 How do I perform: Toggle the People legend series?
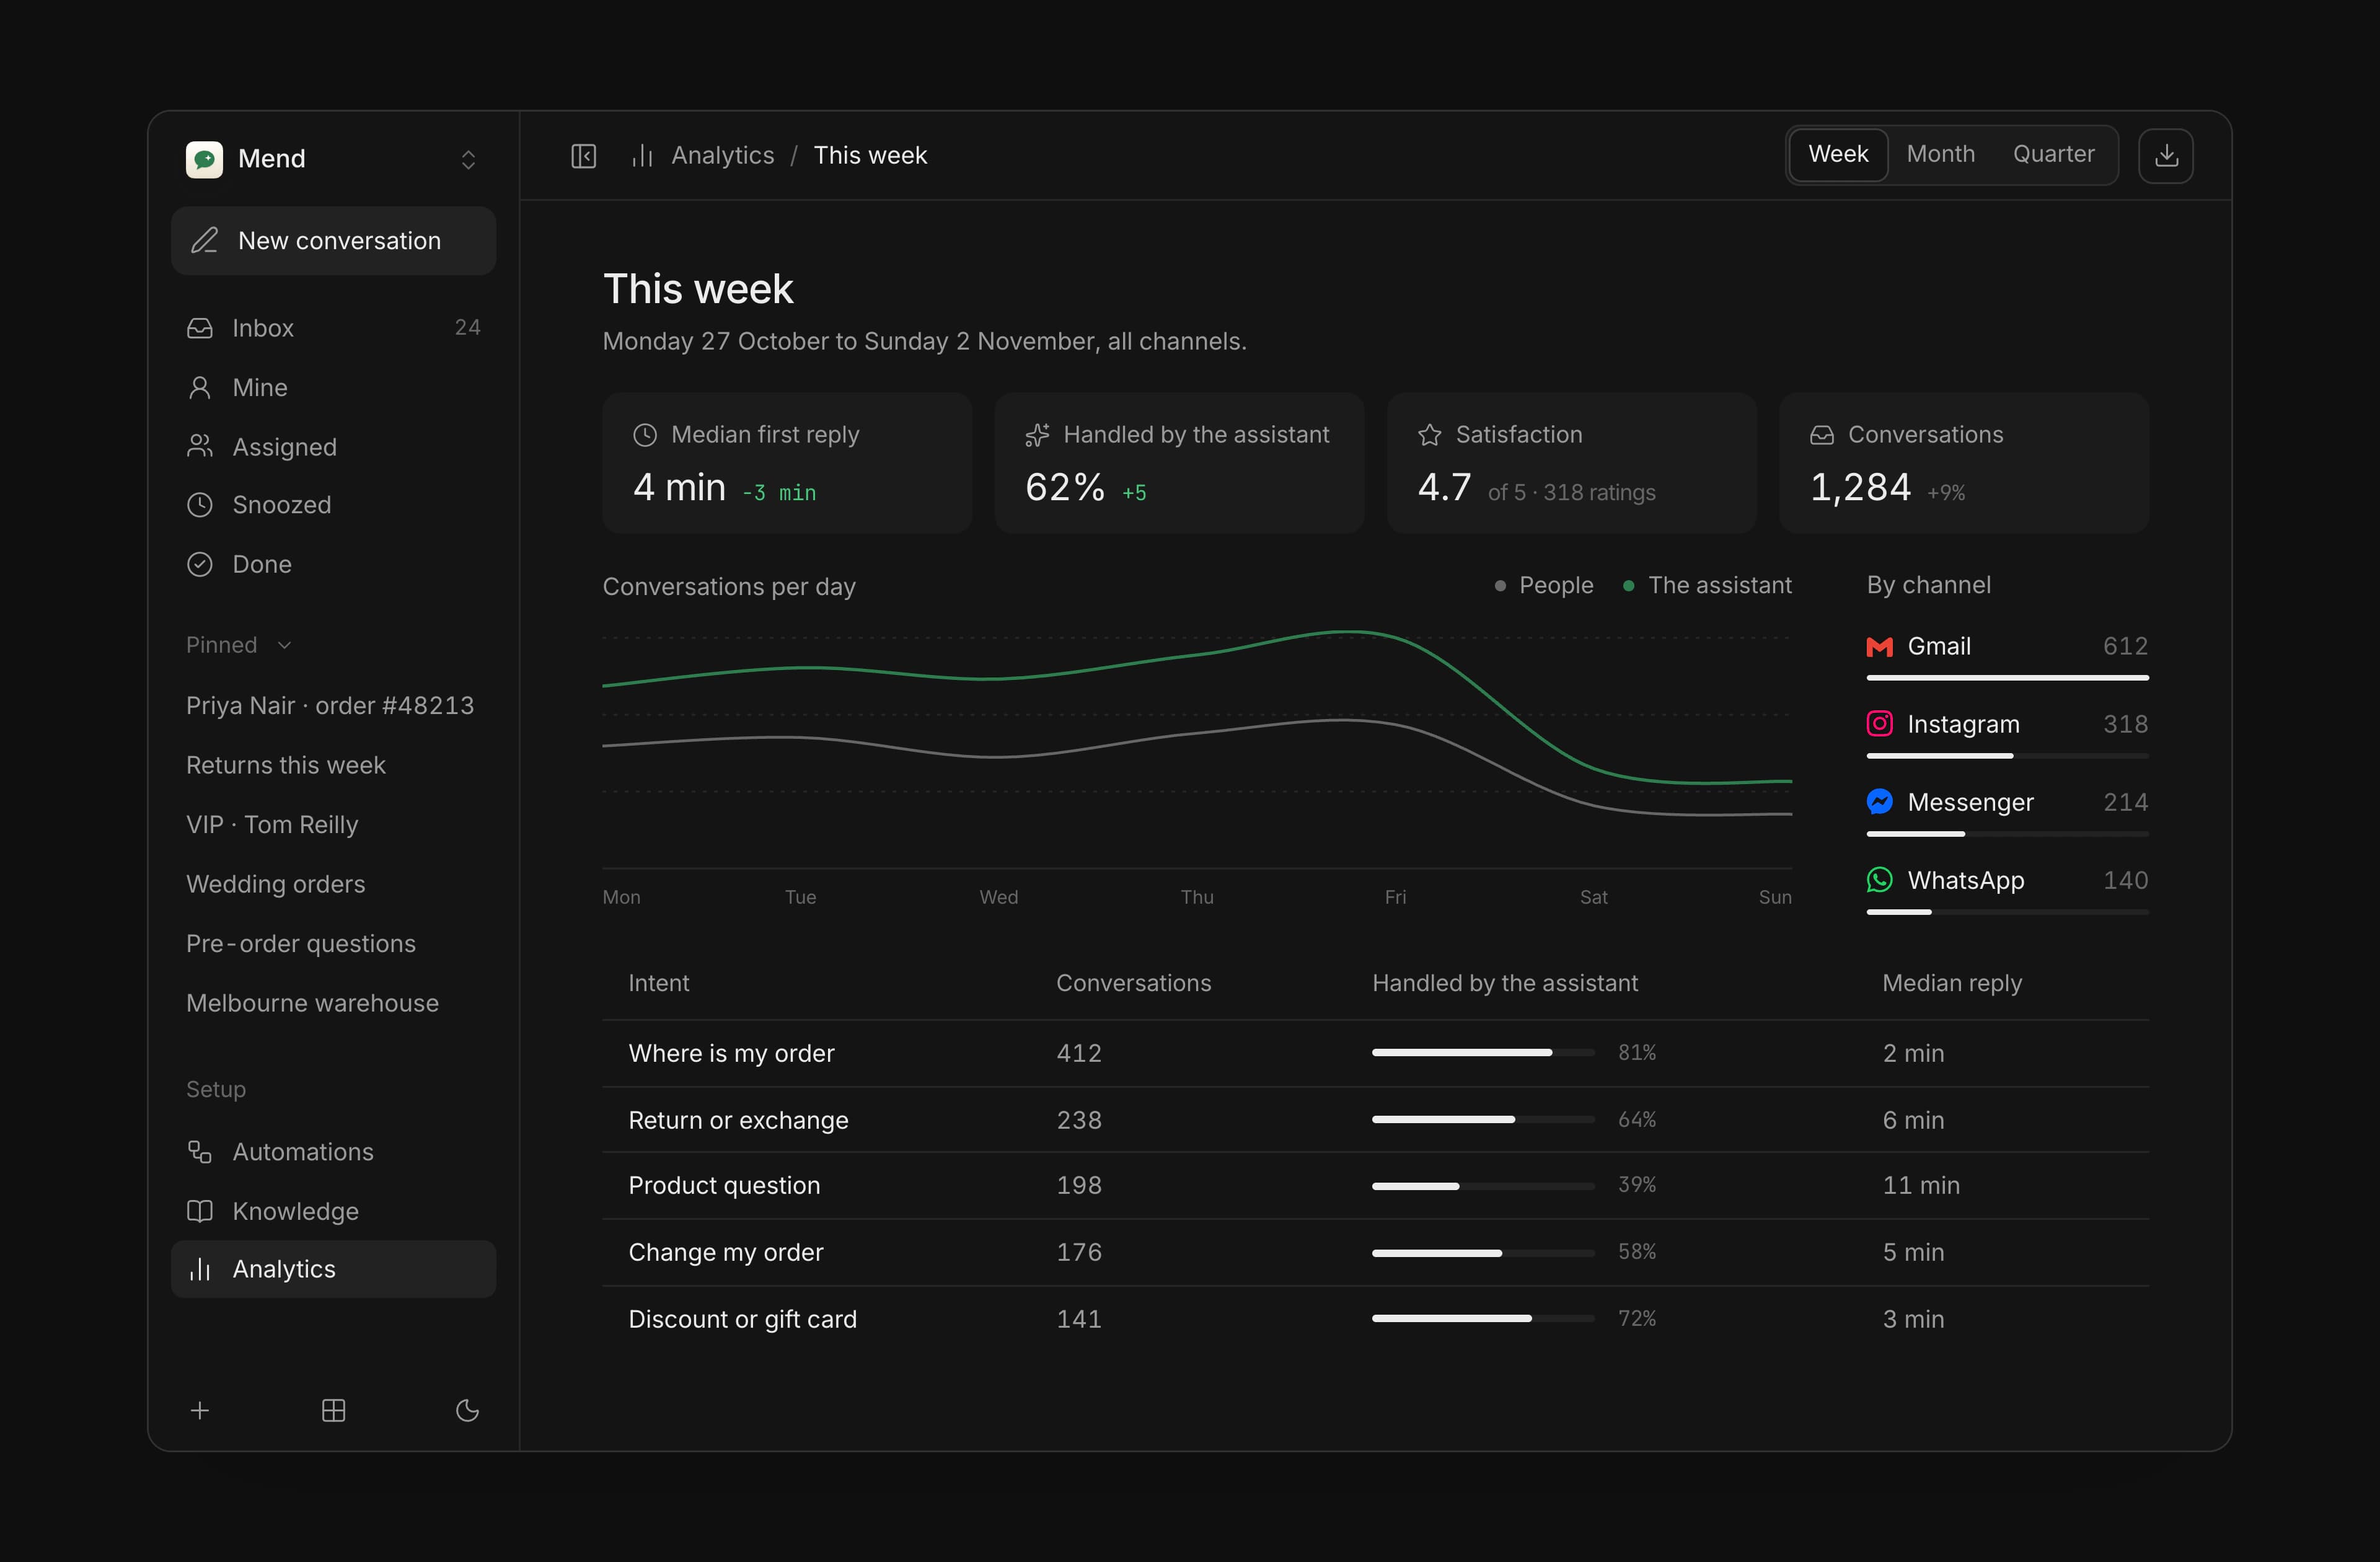click(1544, 585)
